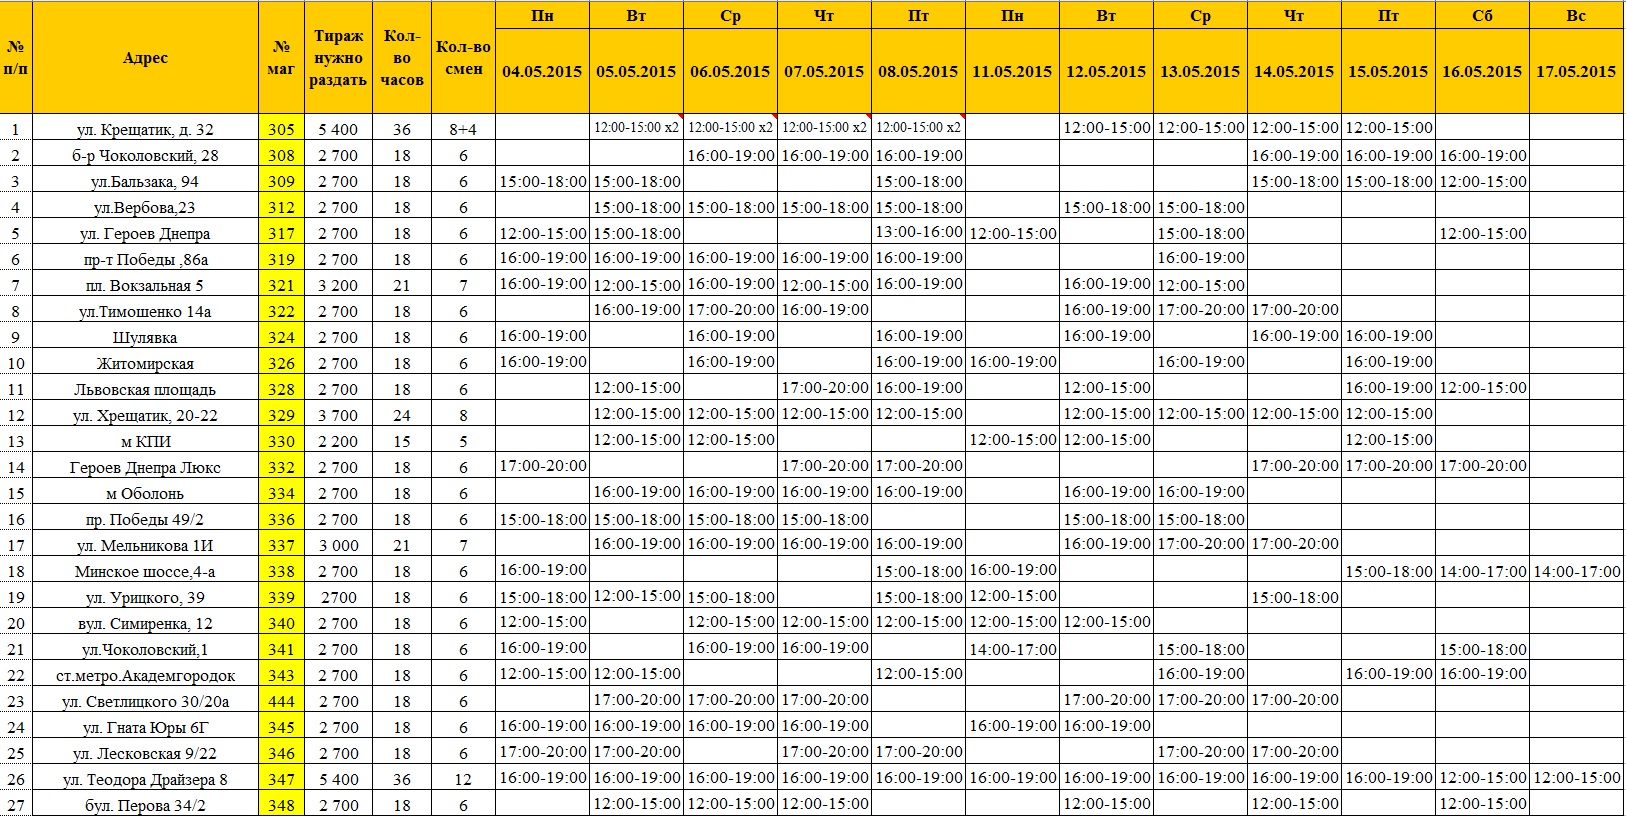1626x816 pixels.
Task: Select address cell 'ул. Светлицкого 30/20а'
Action: point(145,701)
